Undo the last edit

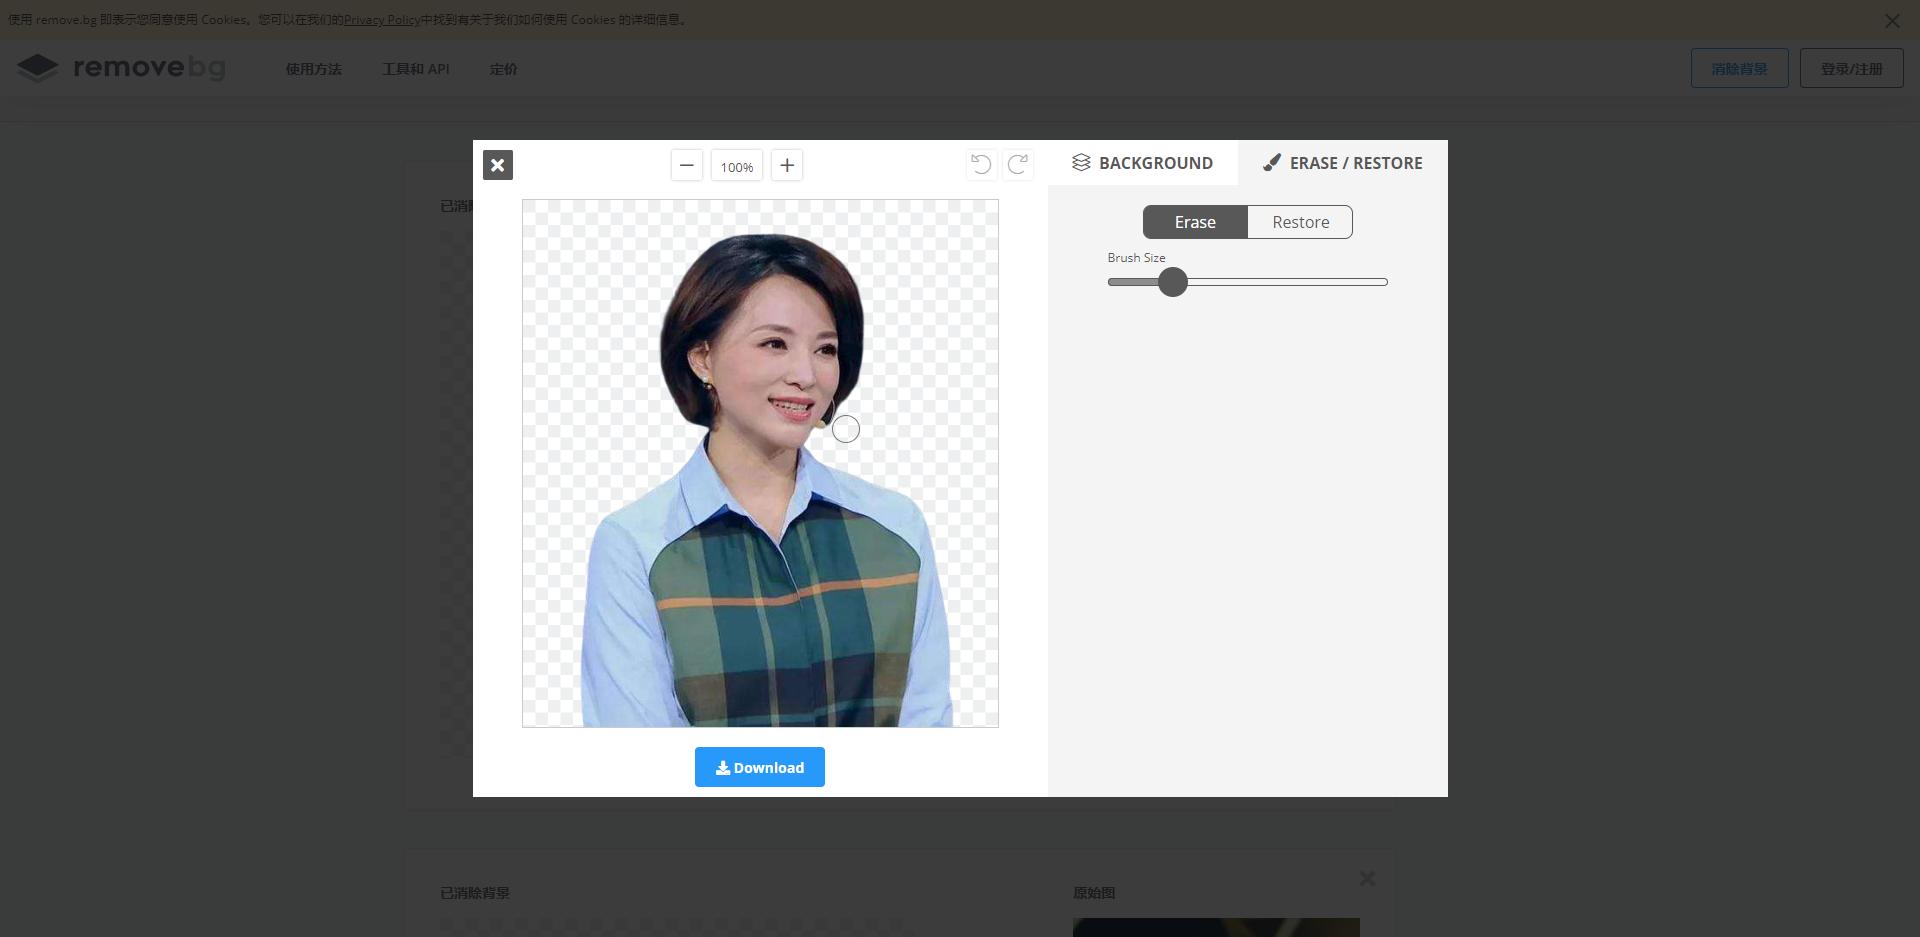tap(981, 164)
